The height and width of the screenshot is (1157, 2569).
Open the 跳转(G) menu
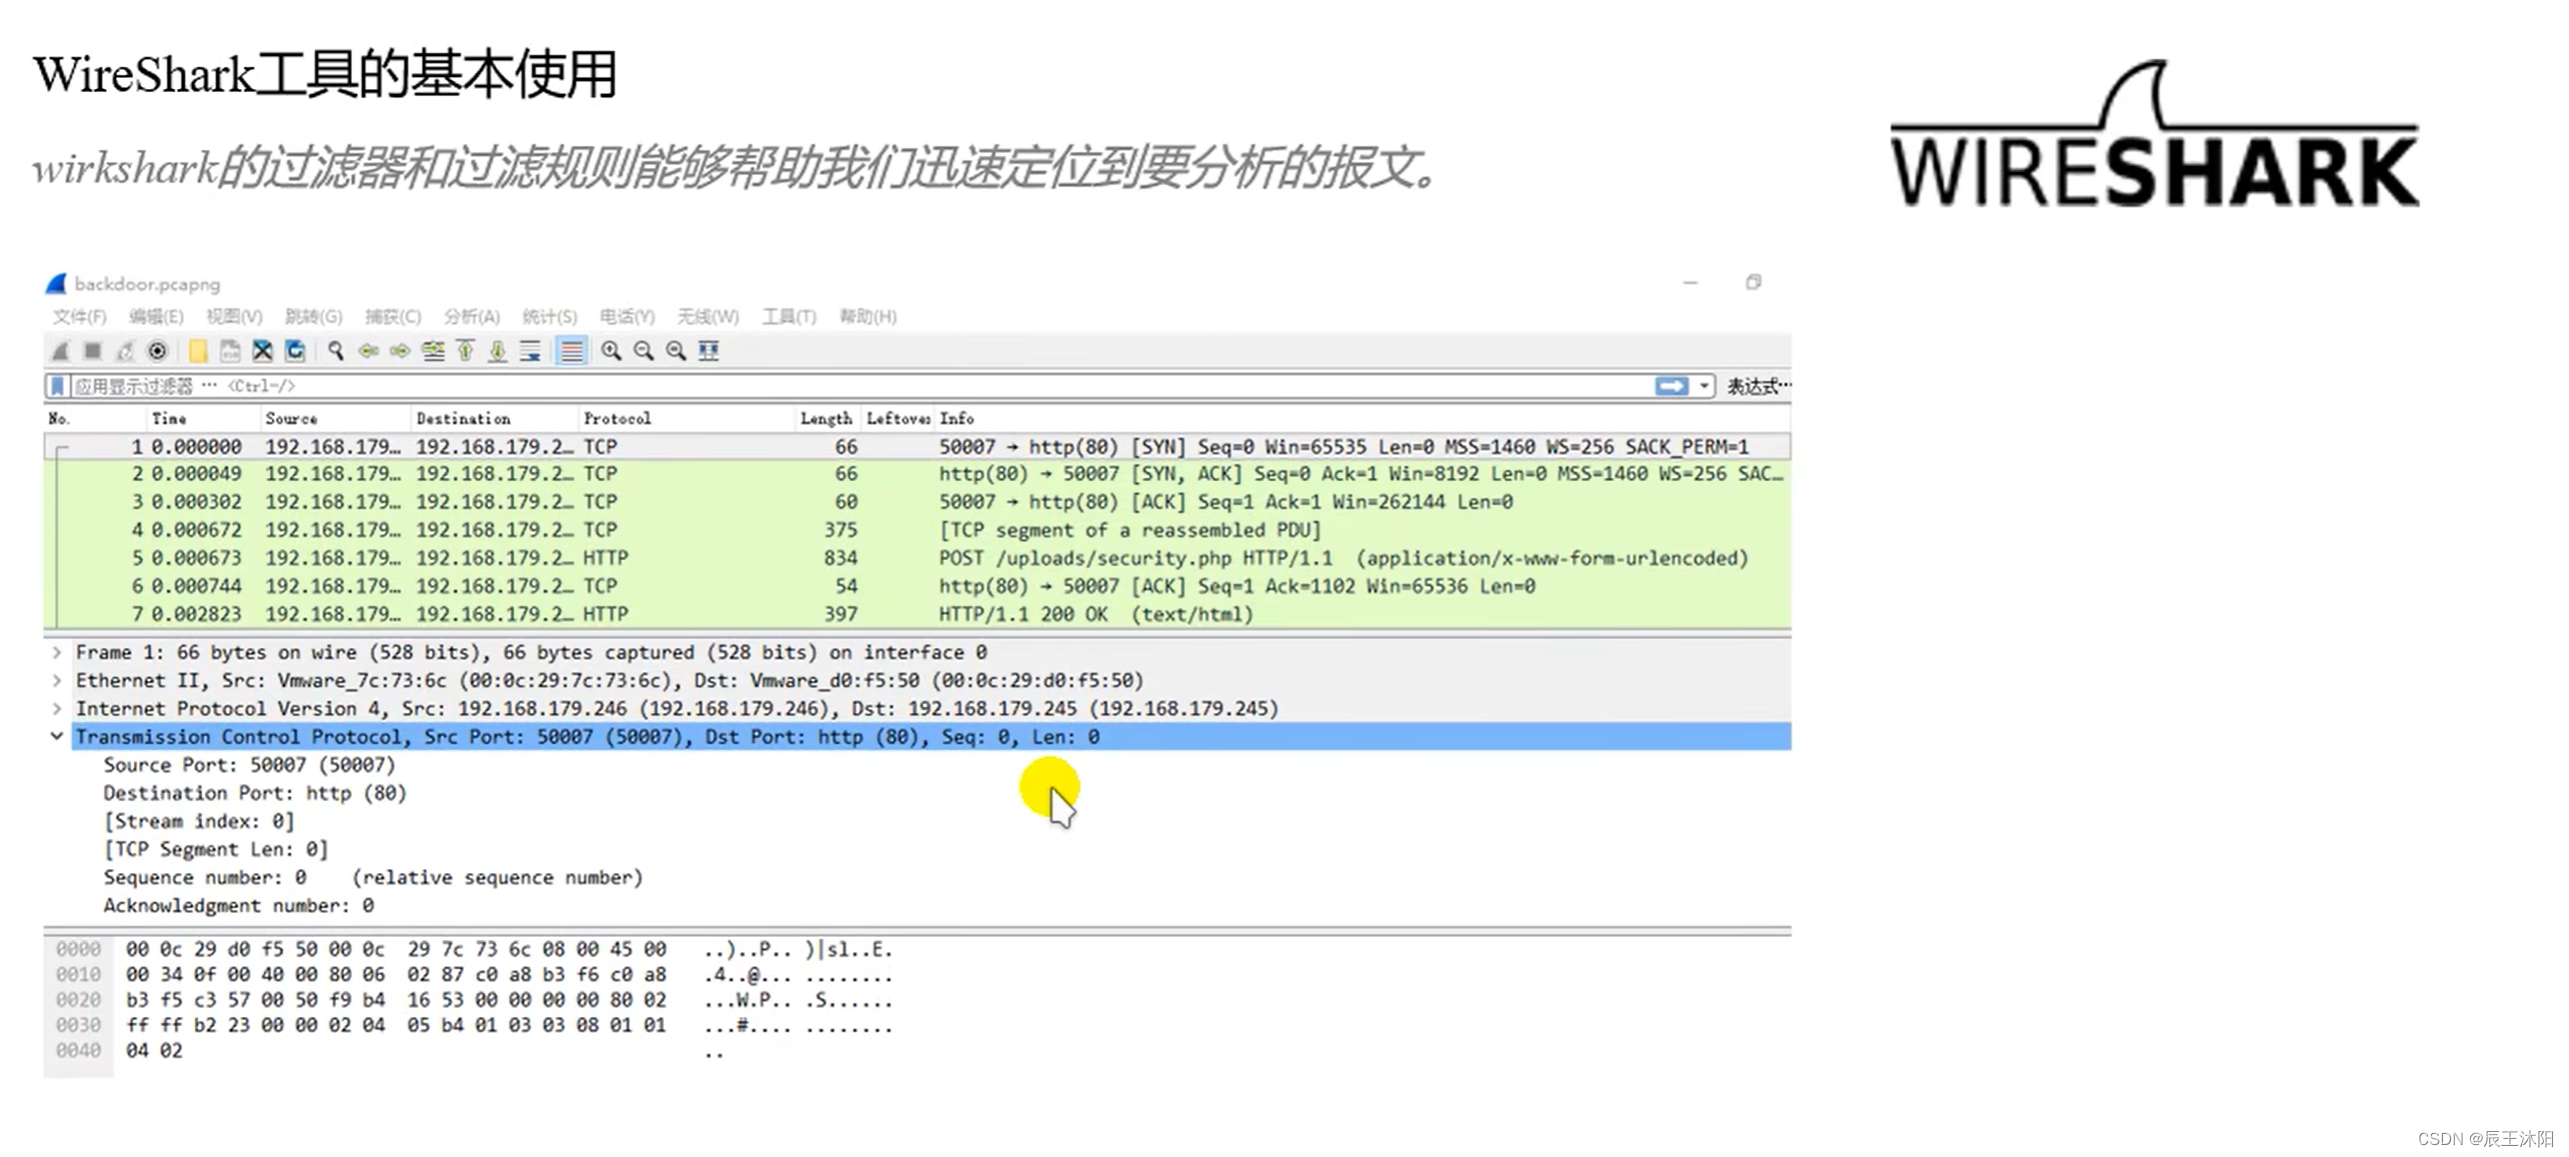(x=313, y=317)
